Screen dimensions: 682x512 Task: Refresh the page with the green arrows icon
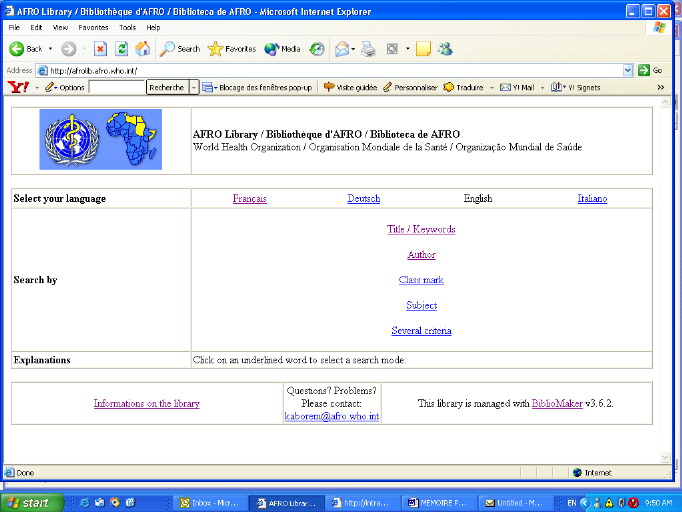tap(122, 49)
